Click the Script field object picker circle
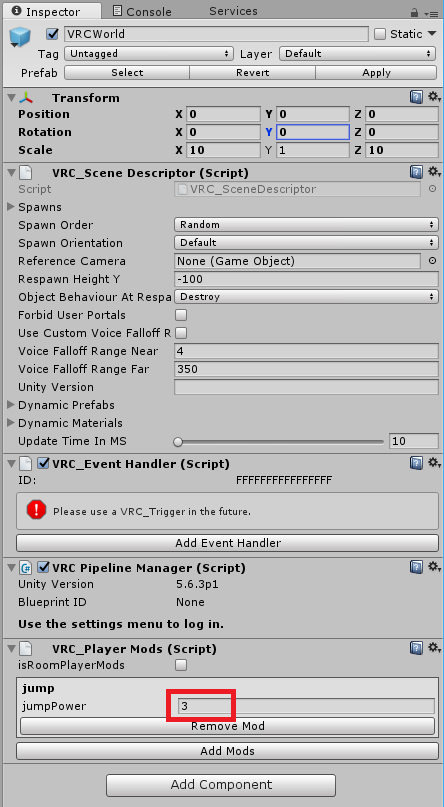 point(432,189)
